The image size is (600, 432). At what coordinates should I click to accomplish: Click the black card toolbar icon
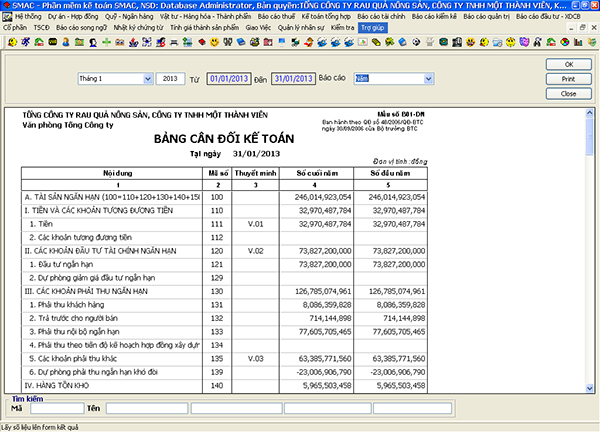52,42
